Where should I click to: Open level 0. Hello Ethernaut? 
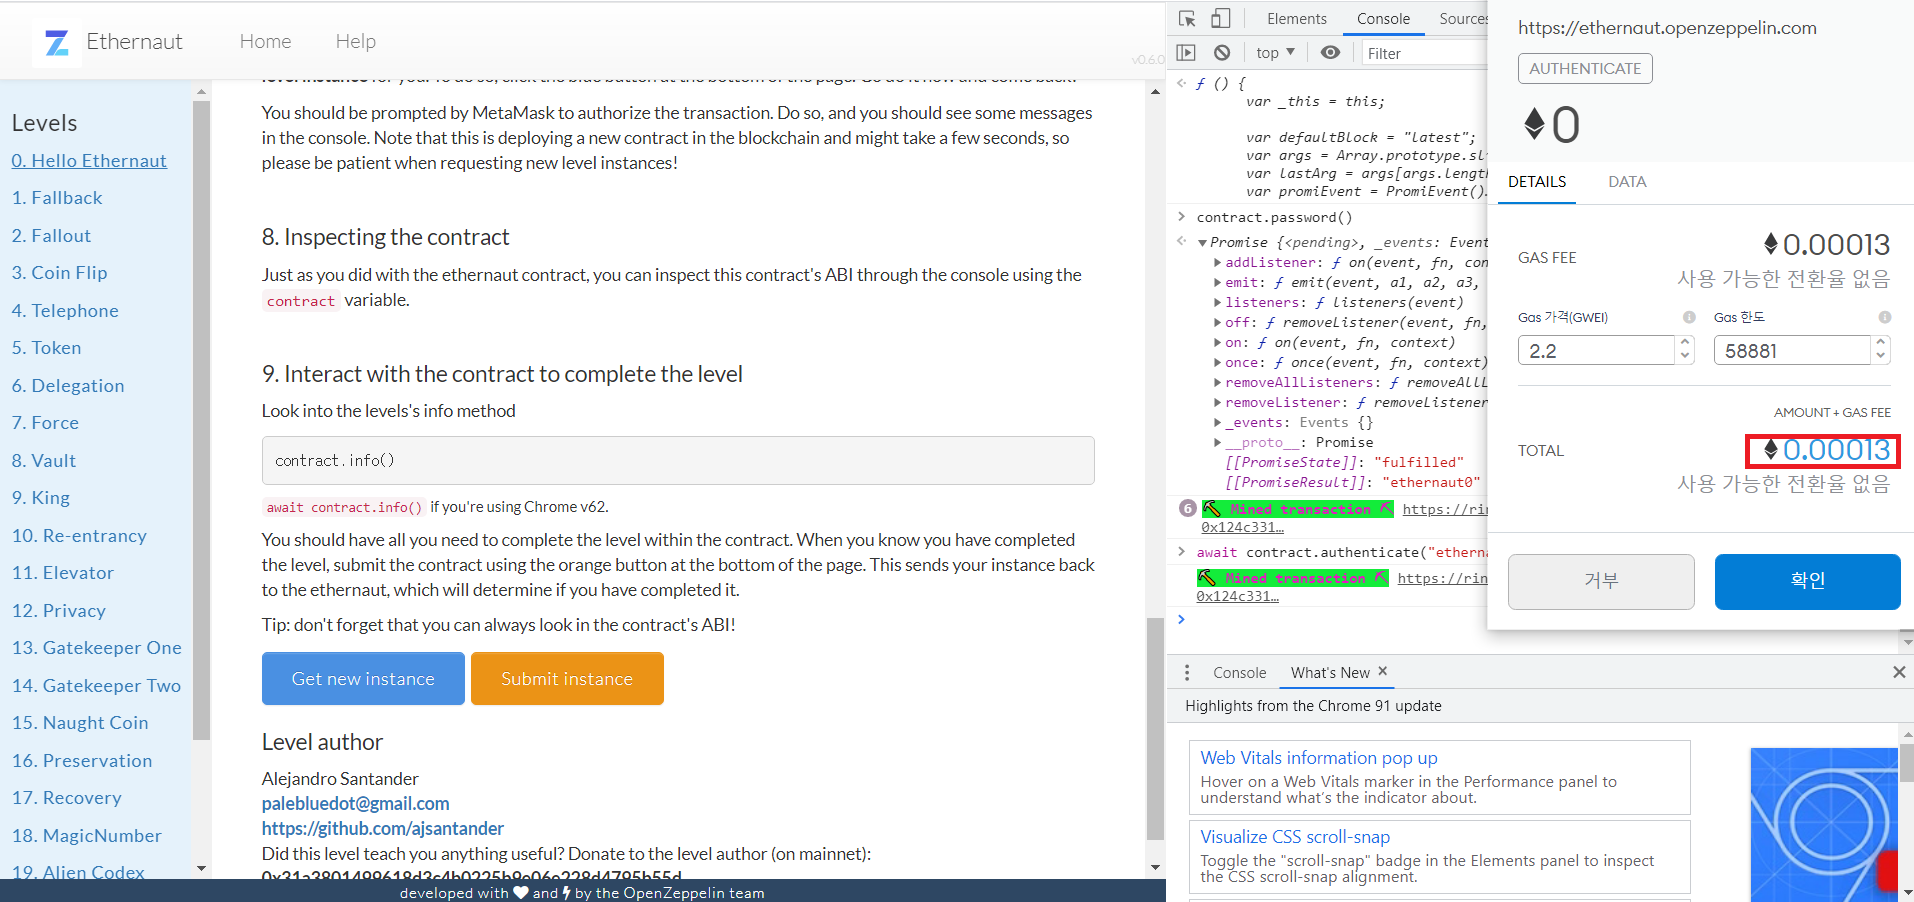tap(89, 161)
